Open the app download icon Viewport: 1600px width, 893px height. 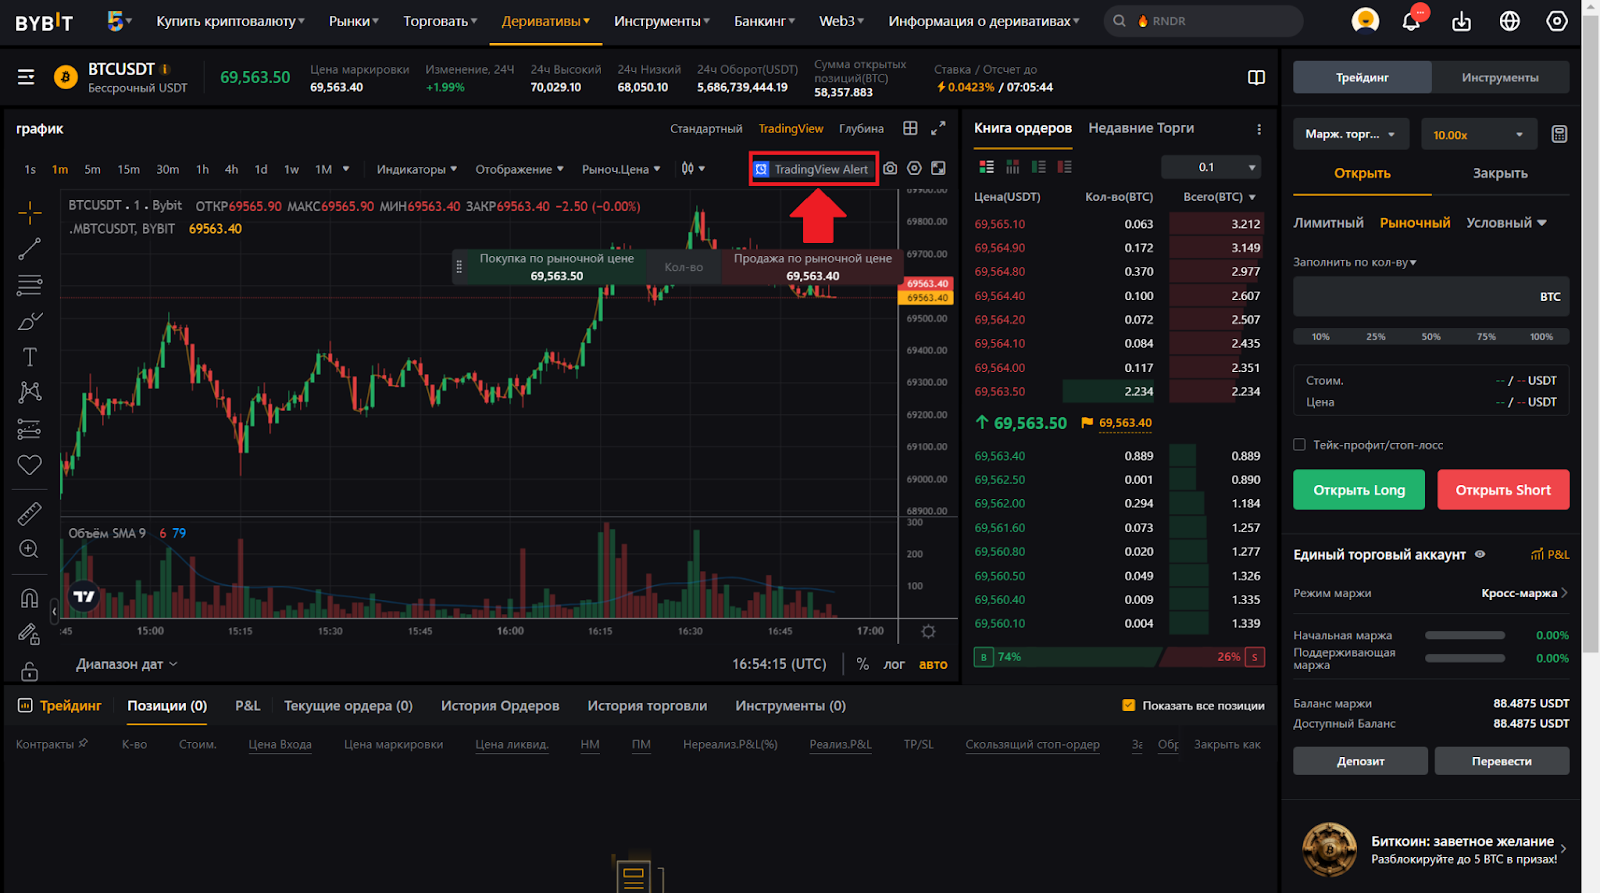tap(1461, 21)
